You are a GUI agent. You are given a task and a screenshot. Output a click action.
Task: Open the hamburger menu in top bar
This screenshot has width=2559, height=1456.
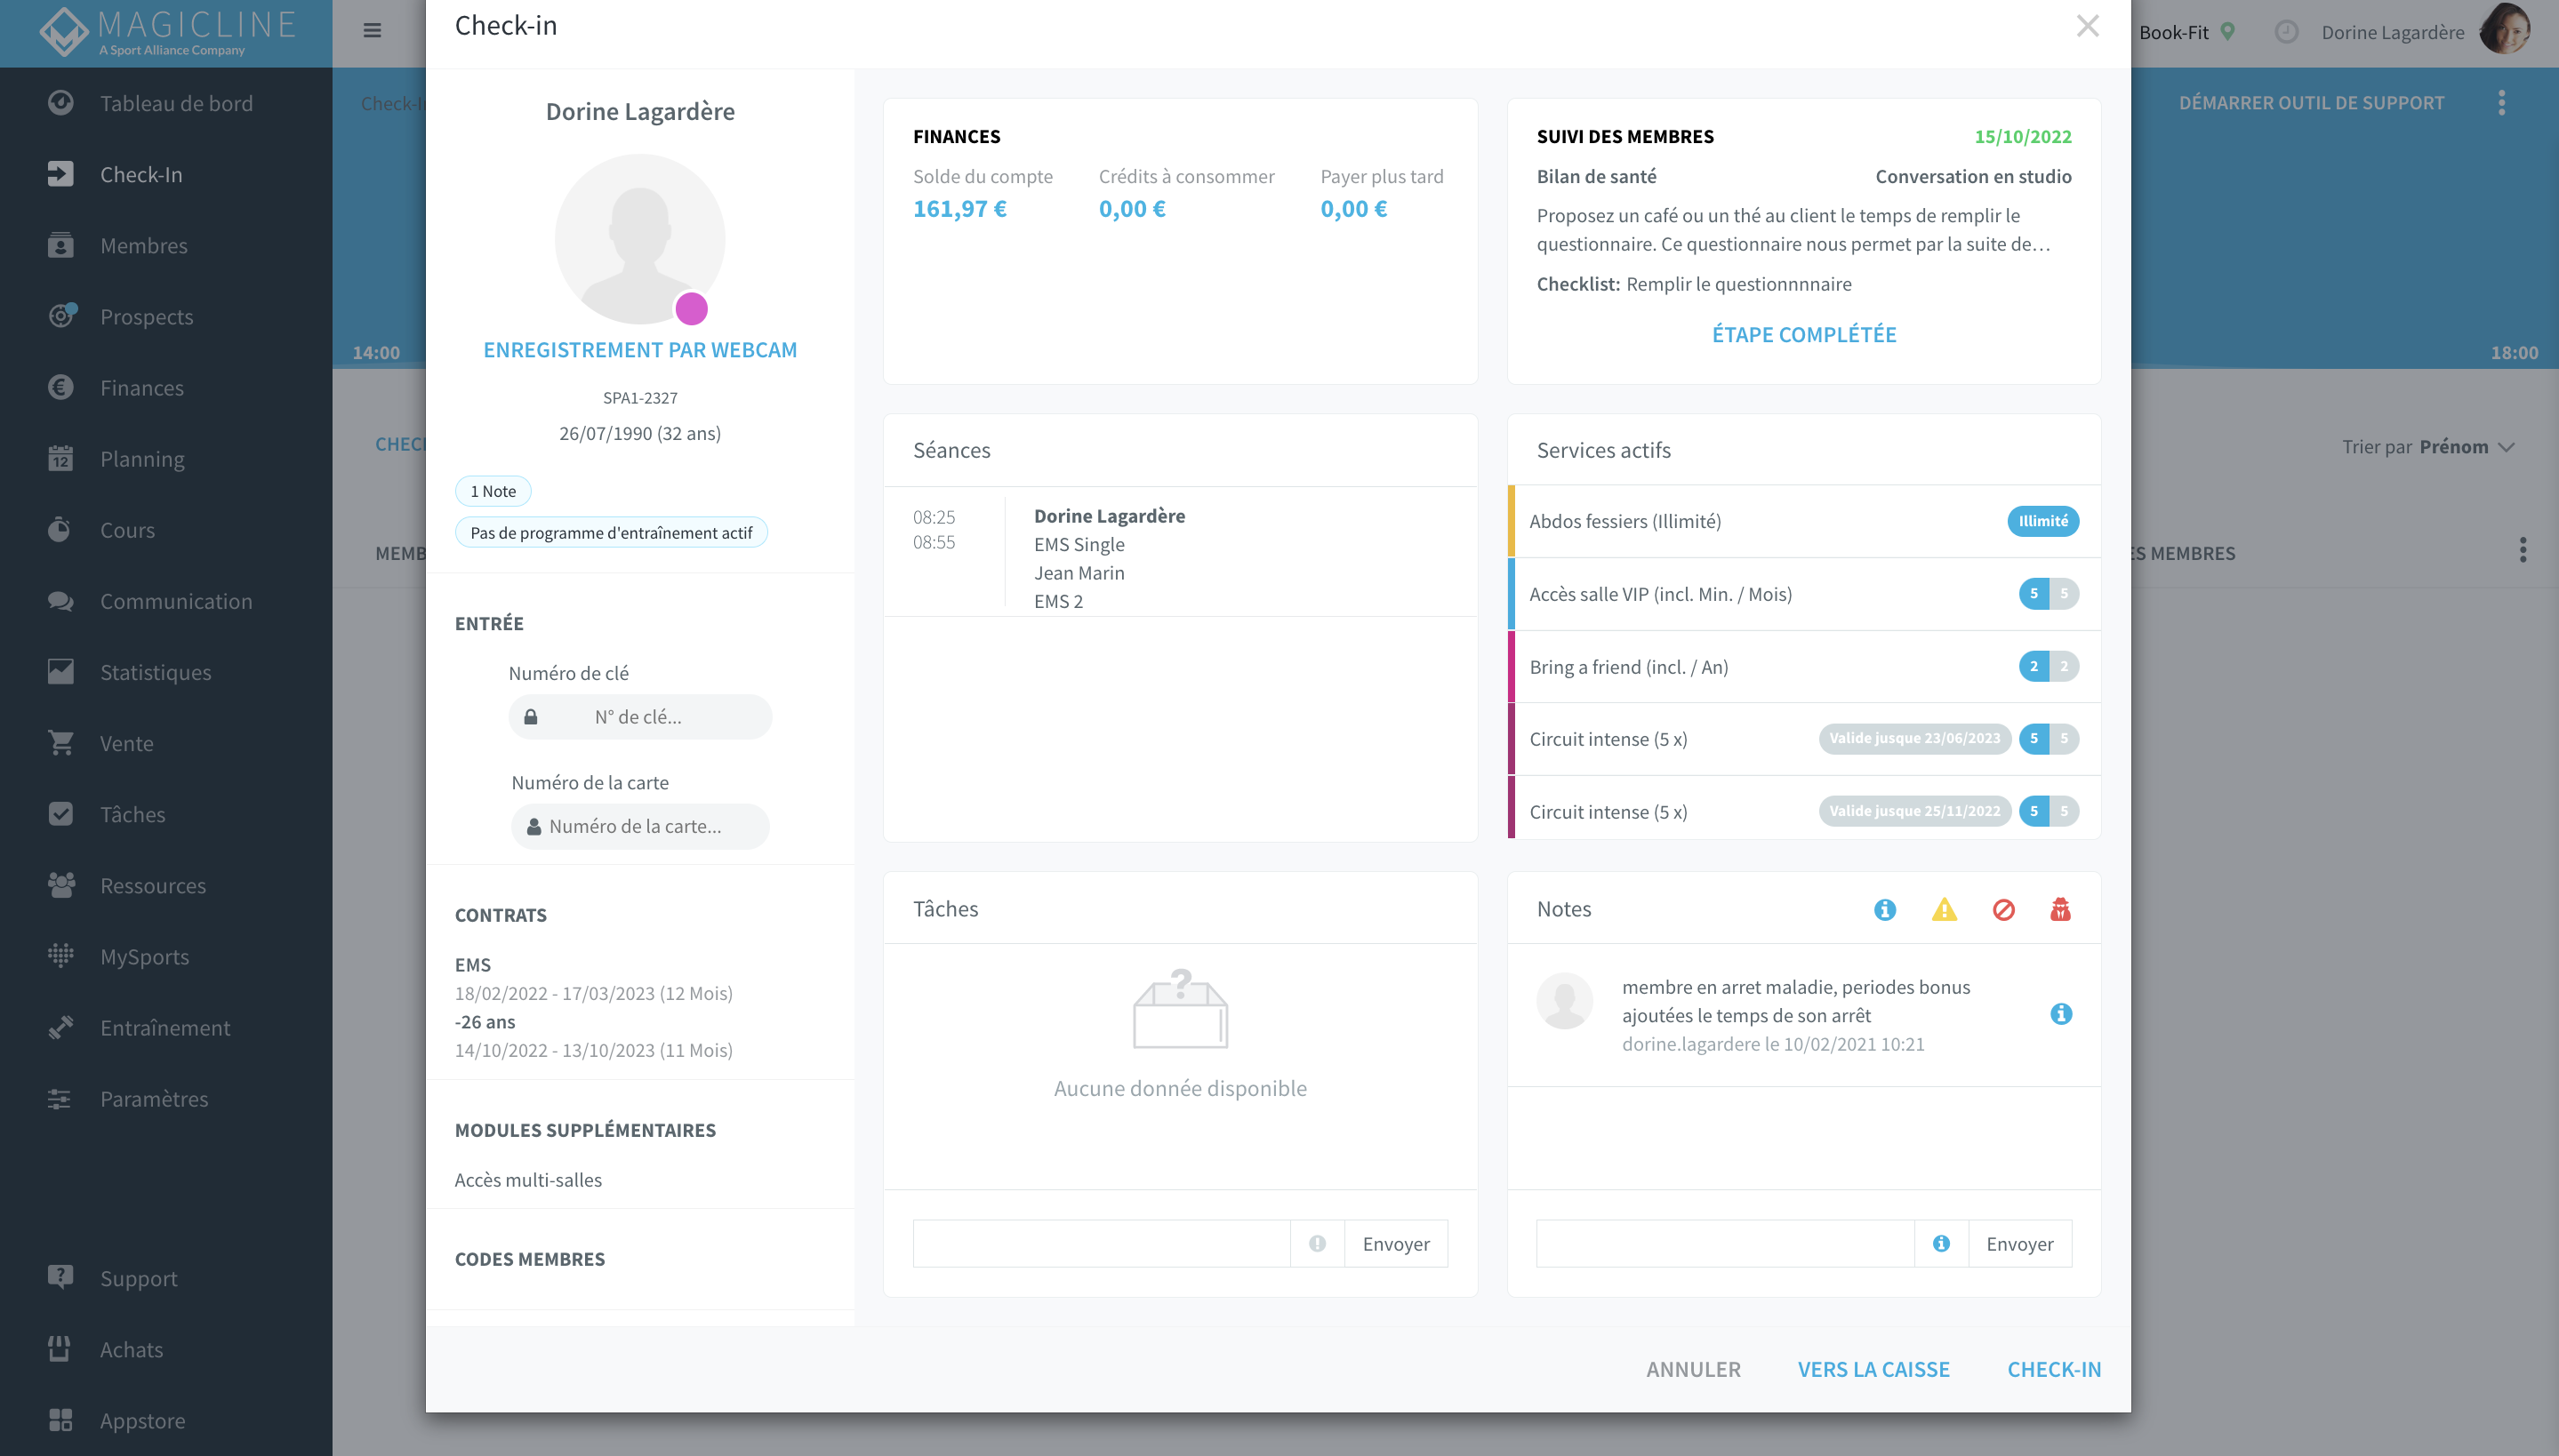tap(372, 30)
